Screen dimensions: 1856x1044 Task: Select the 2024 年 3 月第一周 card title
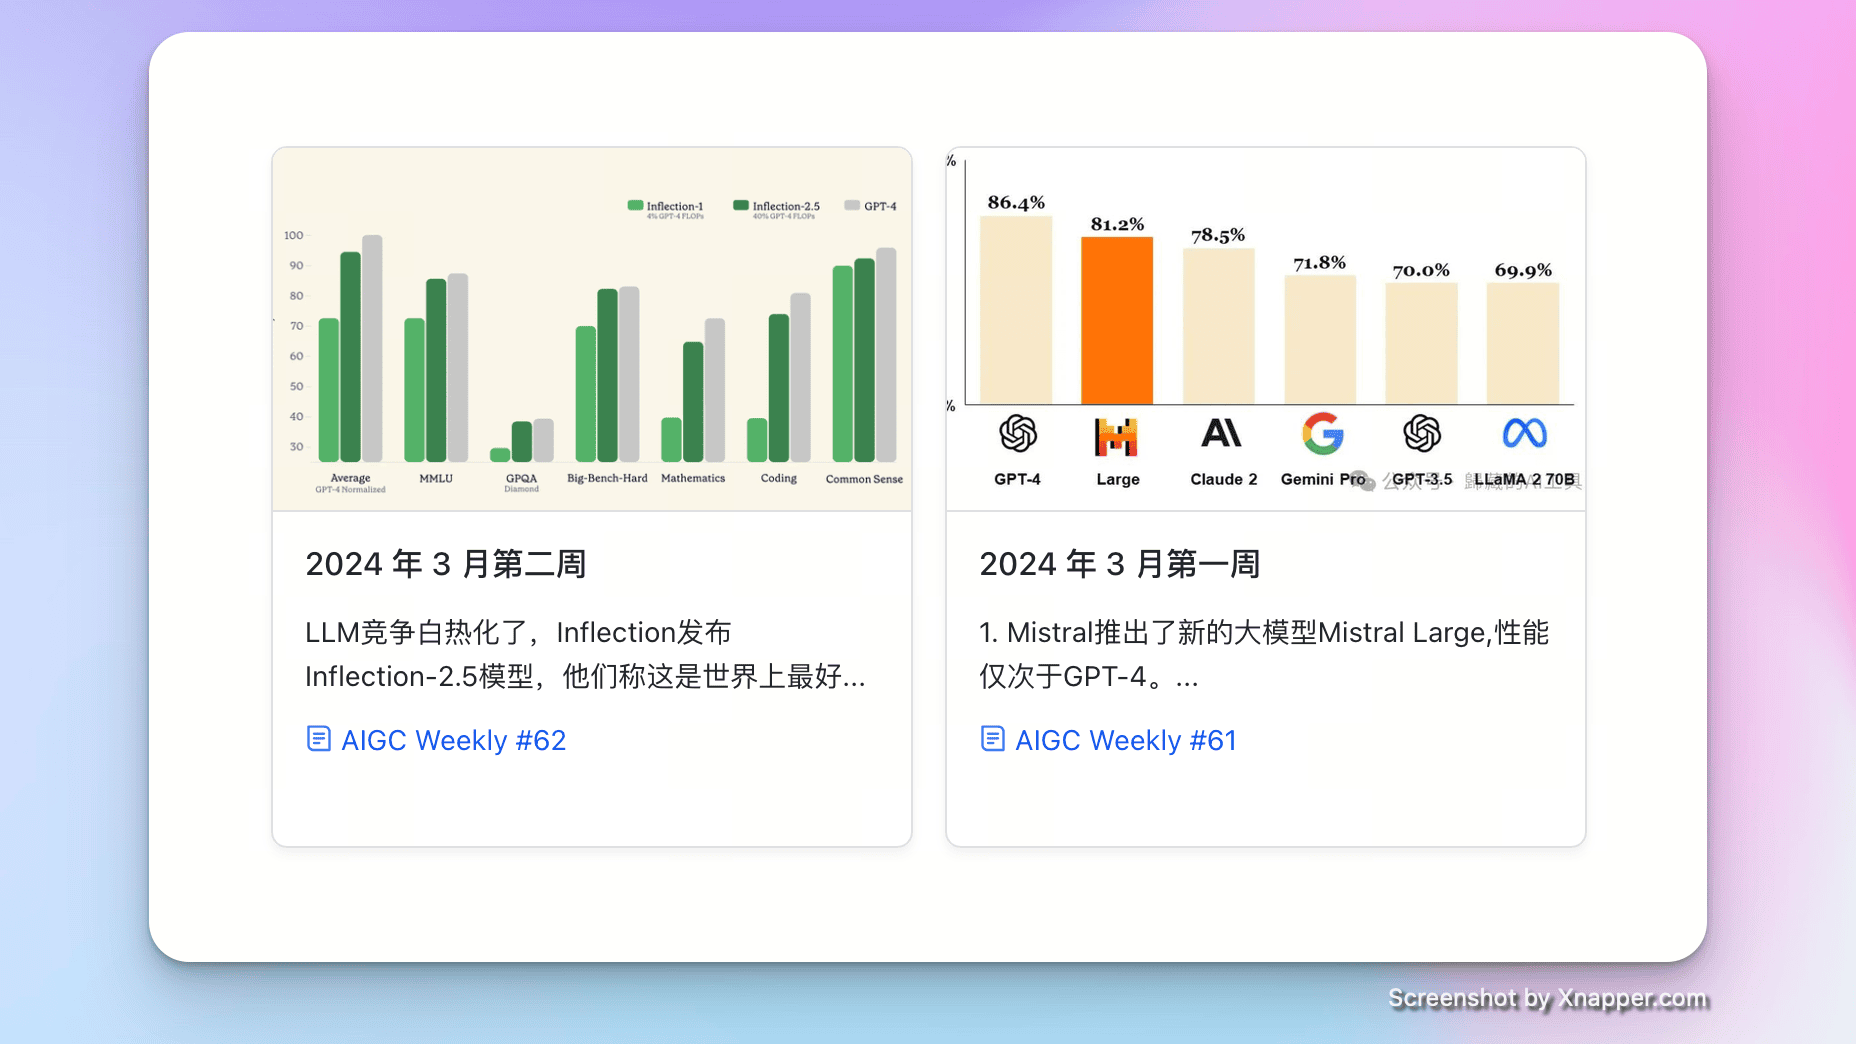pyautogui.click(x=1120, y=564)
